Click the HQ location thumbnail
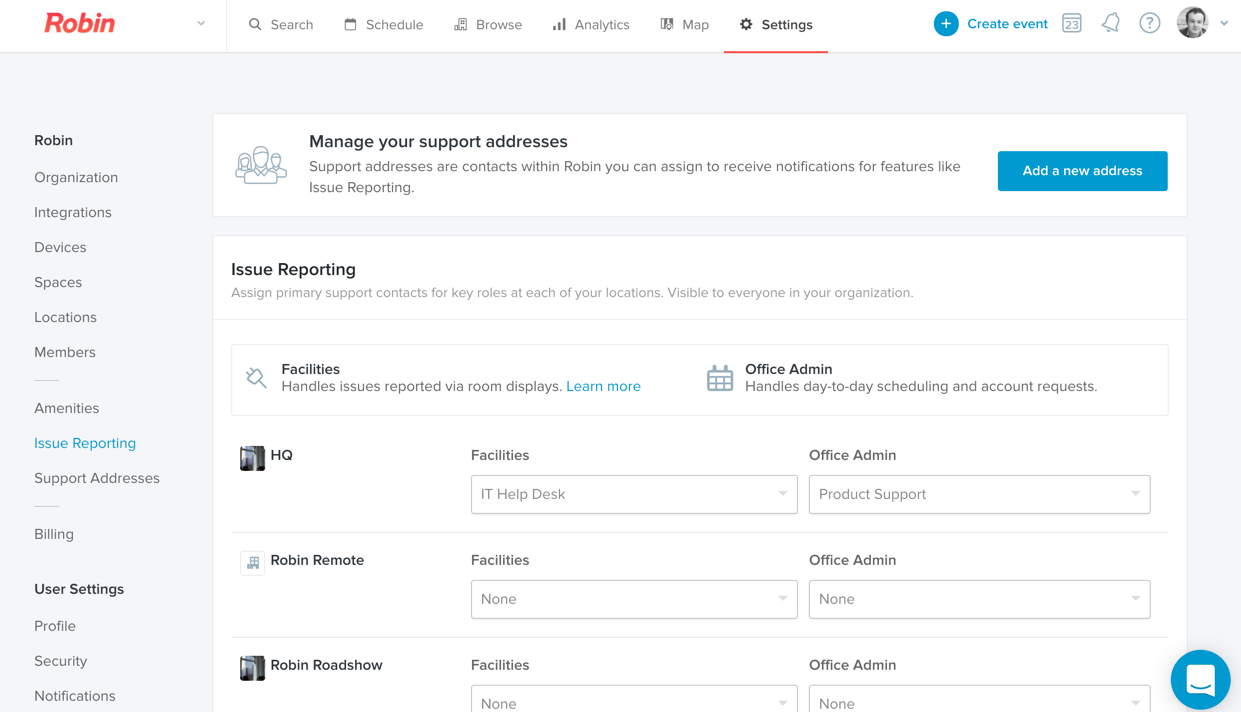 point(252,458)
